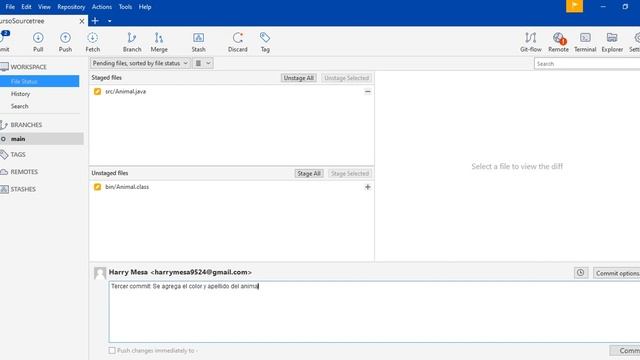The width and height of the screenshot is (640, 360).
Task: Open Remote with the alert badge
Action: [x=558, y=42]
